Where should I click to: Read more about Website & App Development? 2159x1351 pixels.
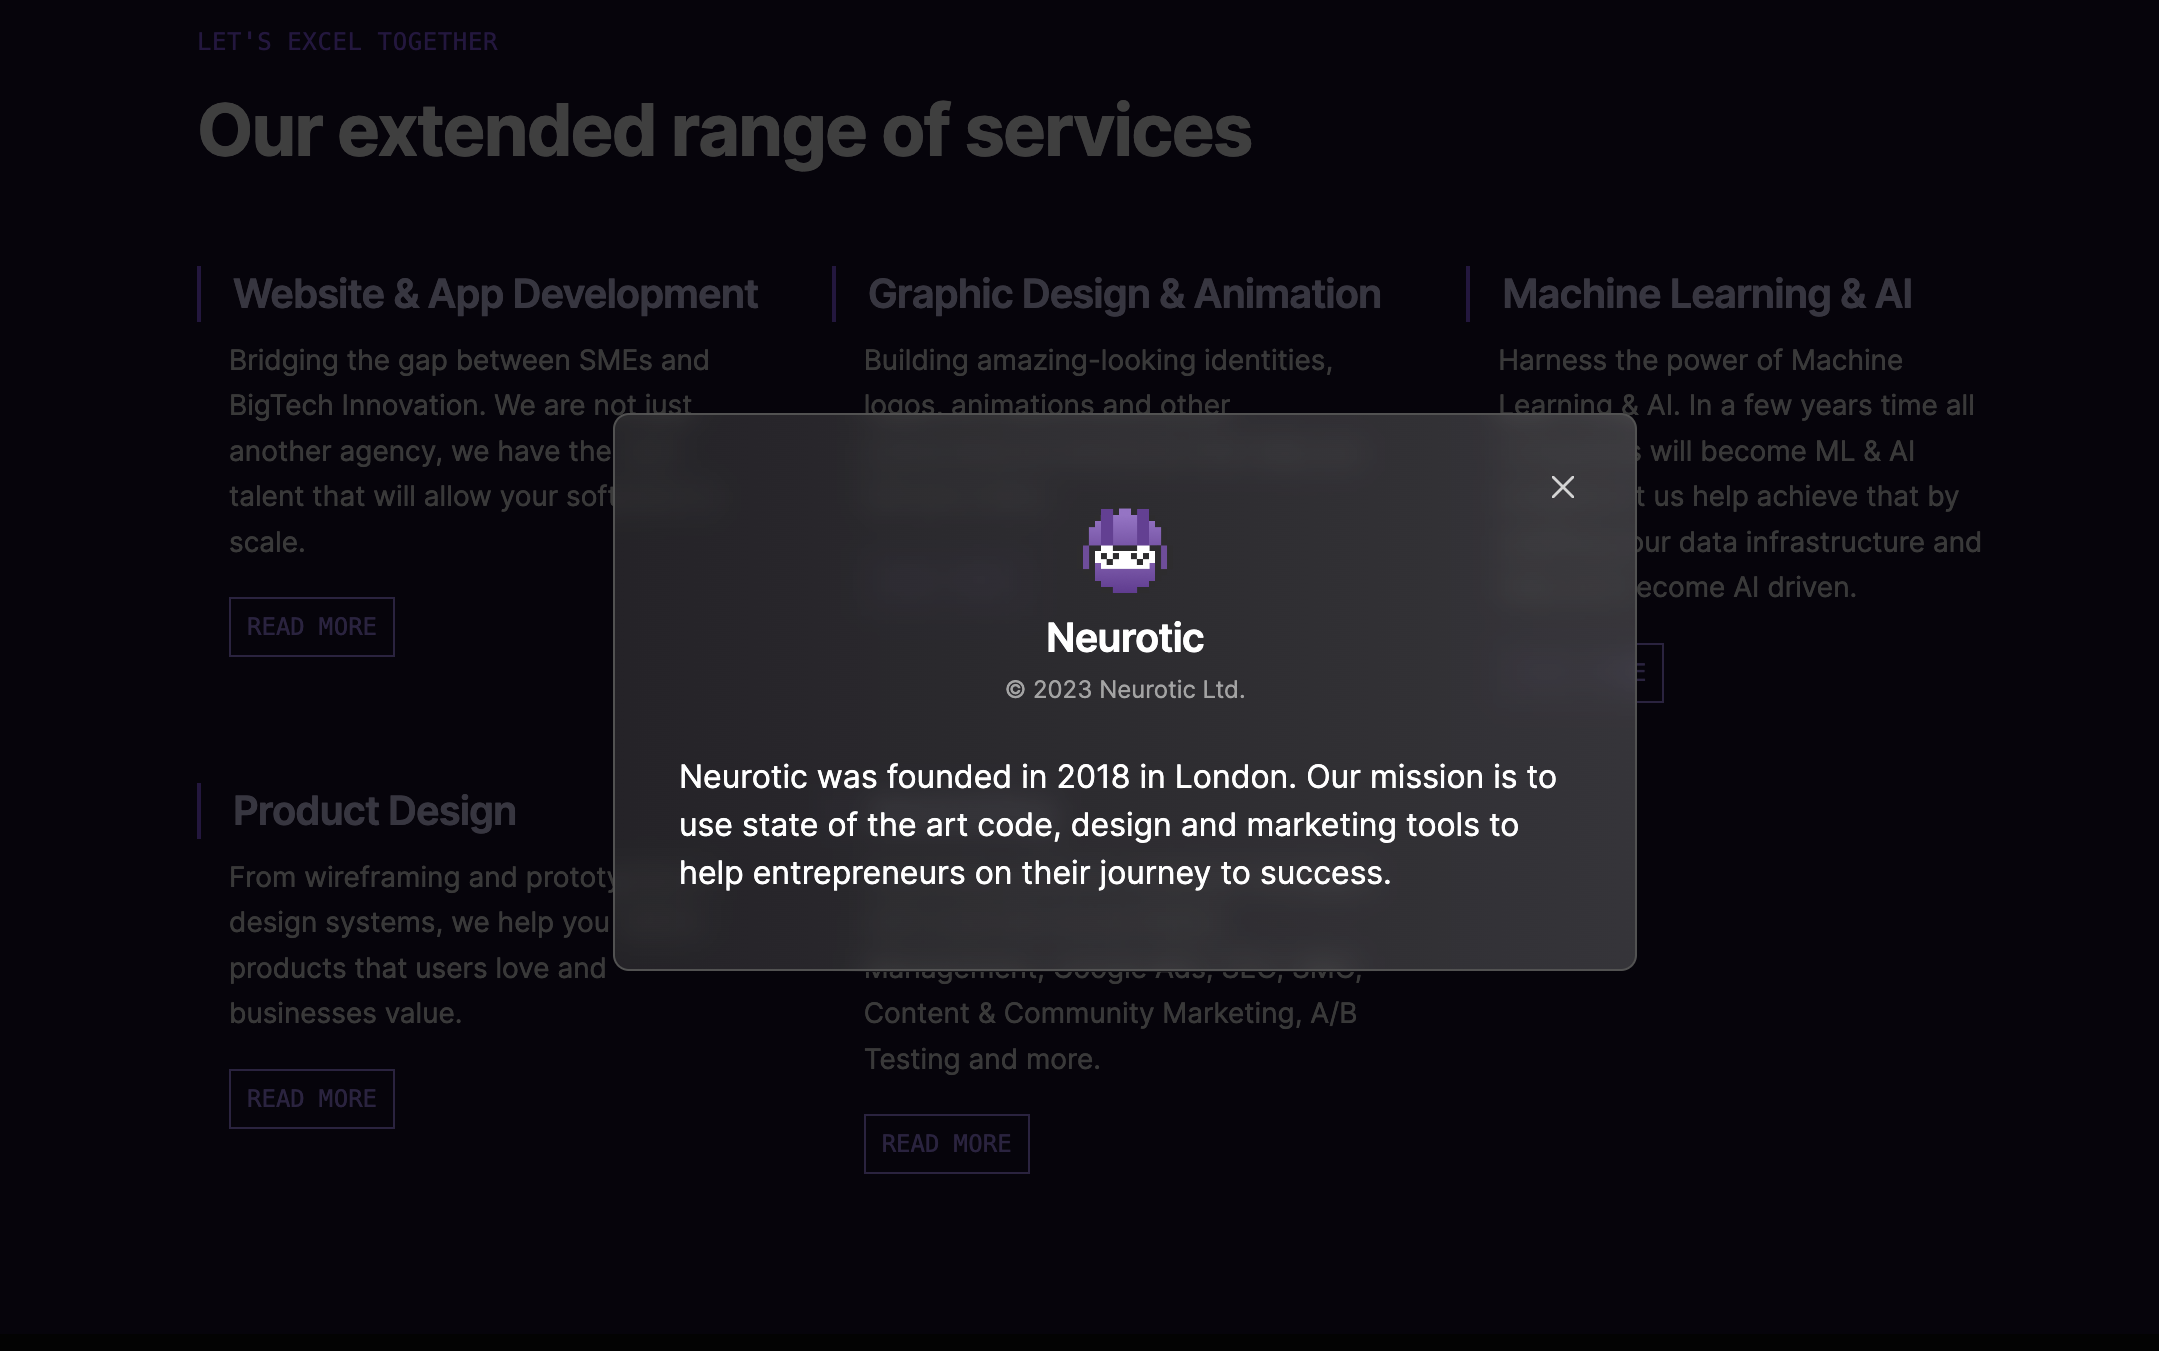[x=311, y=627]
